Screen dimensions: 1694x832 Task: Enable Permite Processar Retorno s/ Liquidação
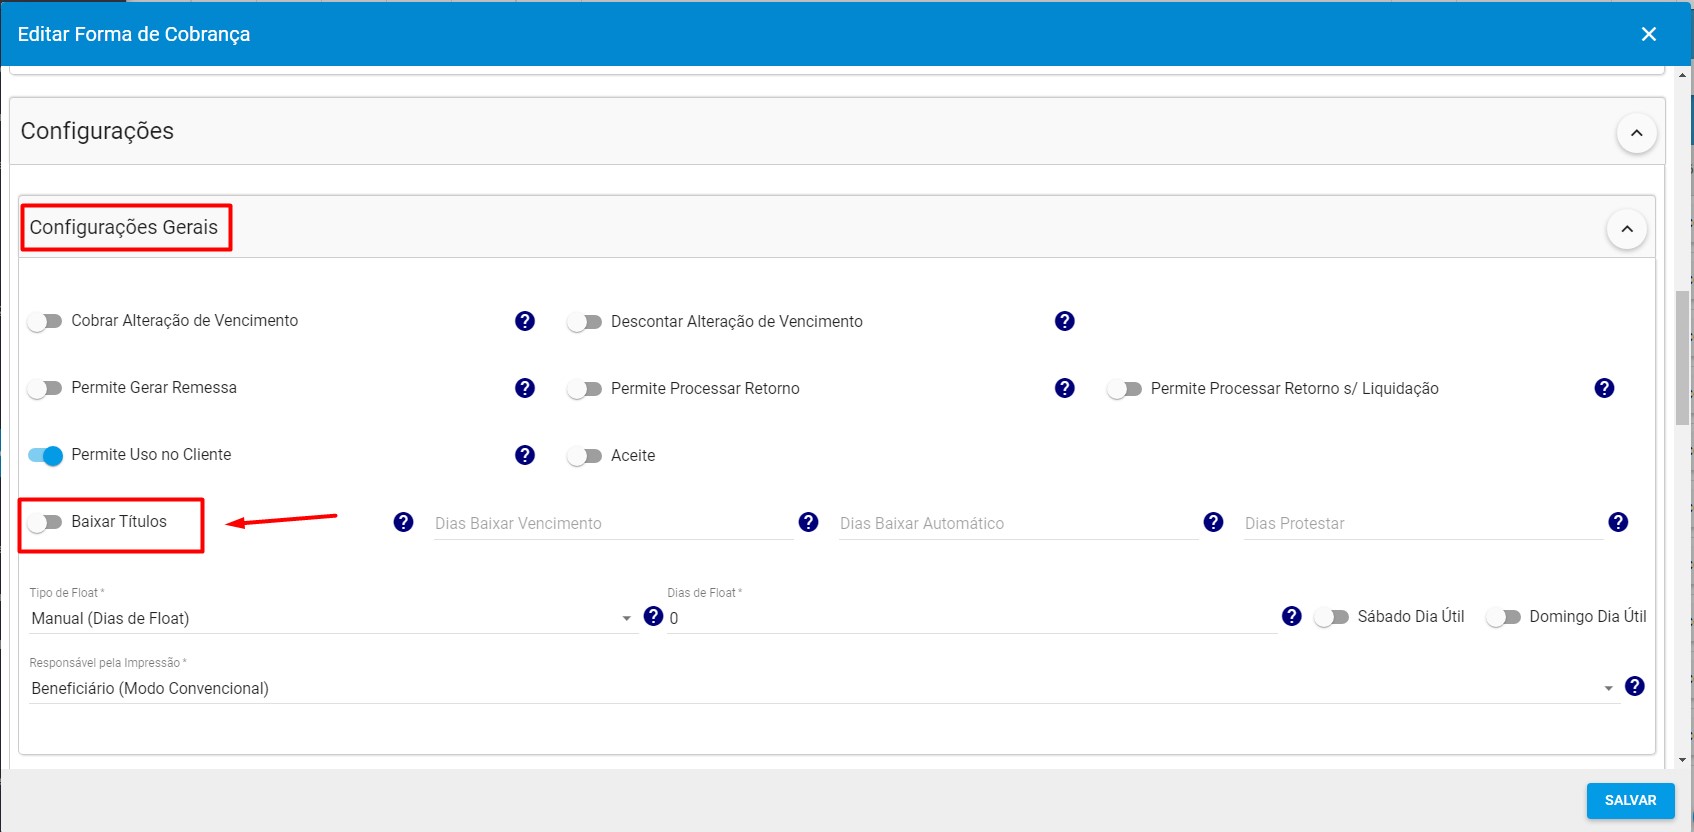coord(1124,389)
